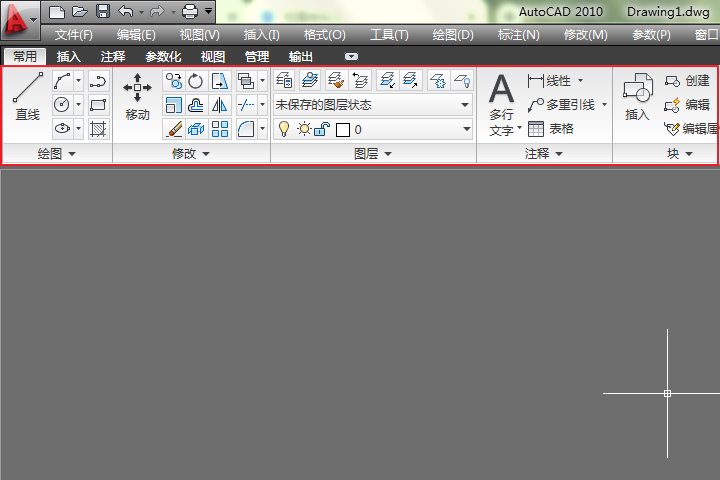The width and height of the screenshot is (720, 480).
Task: Select the Circle tool
Action: [x=62, y=105]
